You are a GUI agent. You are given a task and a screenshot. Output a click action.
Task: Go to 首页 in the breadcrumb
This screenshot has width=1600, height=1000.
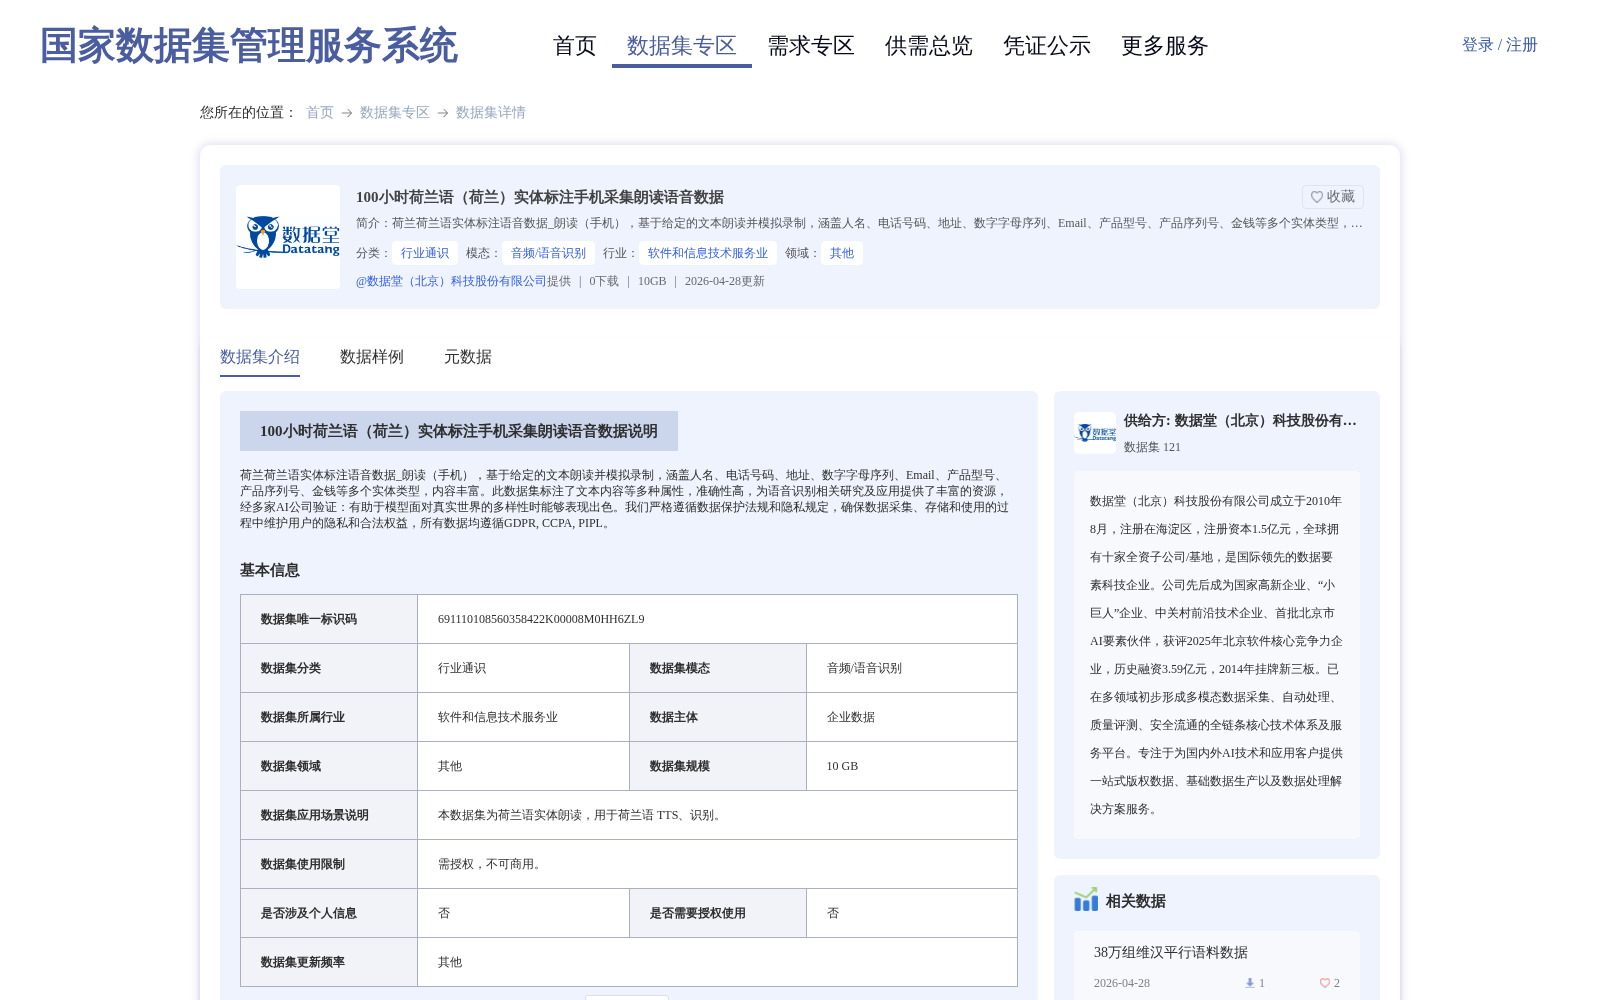click(320, 112)
